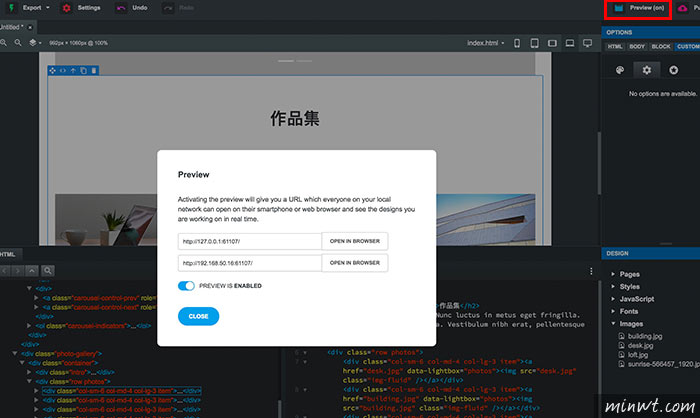Duplicate the selected block
The width and height of the screenshot is (700, 418).
pyautogui.click(x=83, y=71)
